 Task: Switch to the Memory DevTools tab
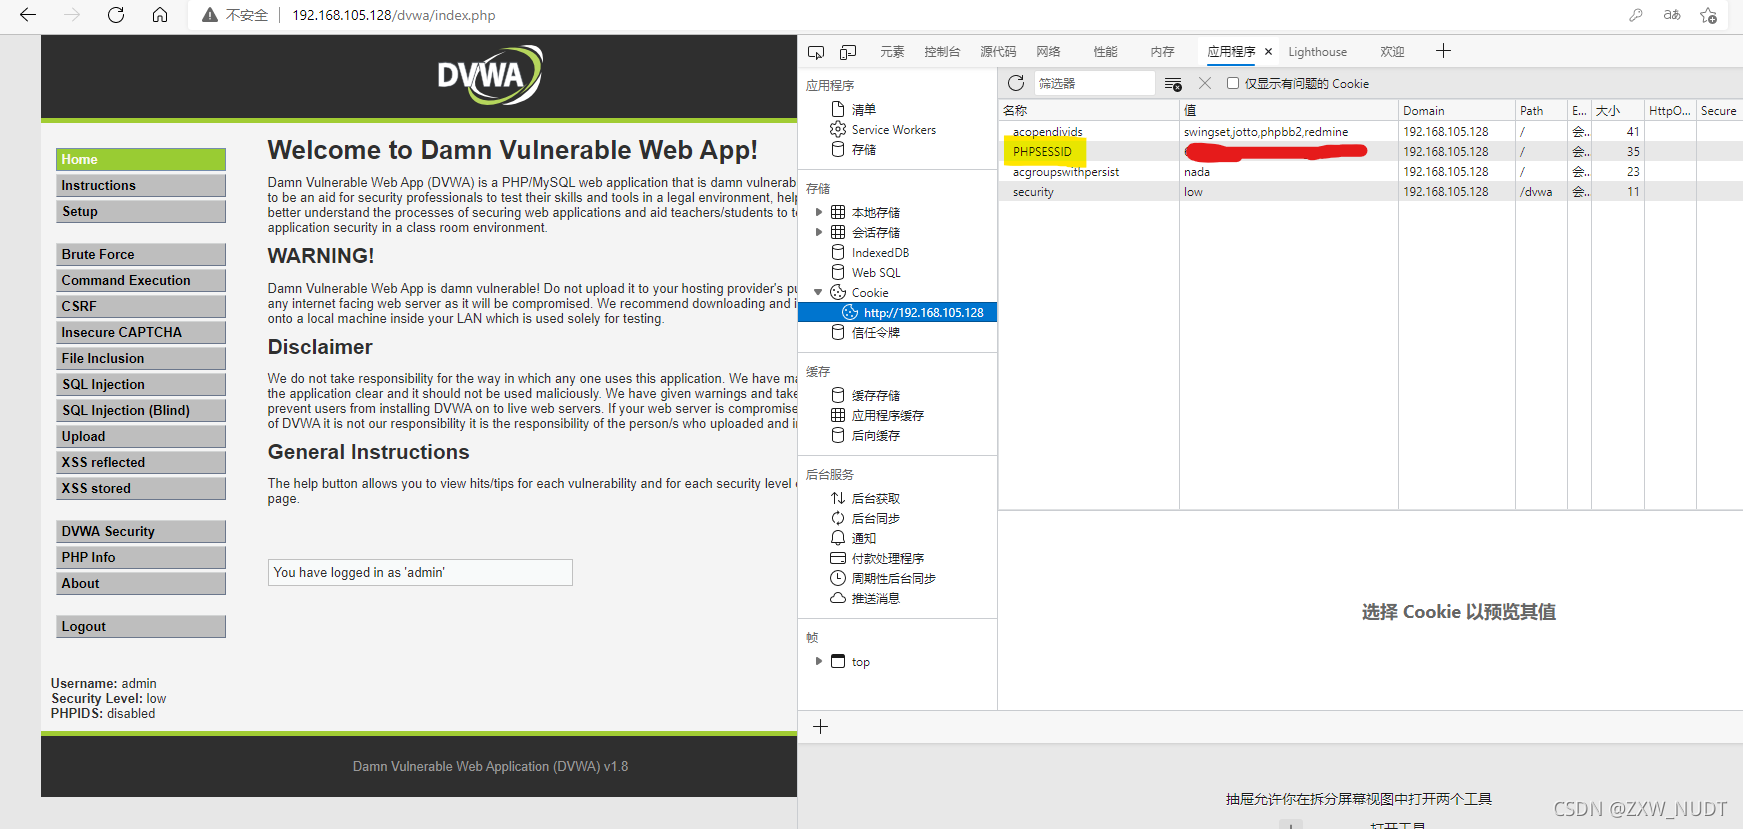coord(1162,52)
